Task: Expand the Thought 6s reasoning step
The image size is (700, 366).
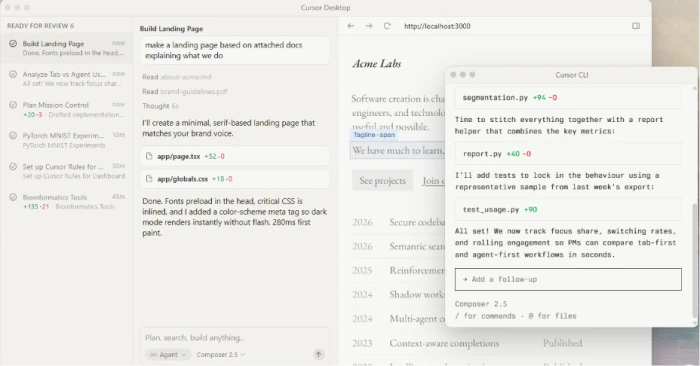Action: [x=160, y=106]
